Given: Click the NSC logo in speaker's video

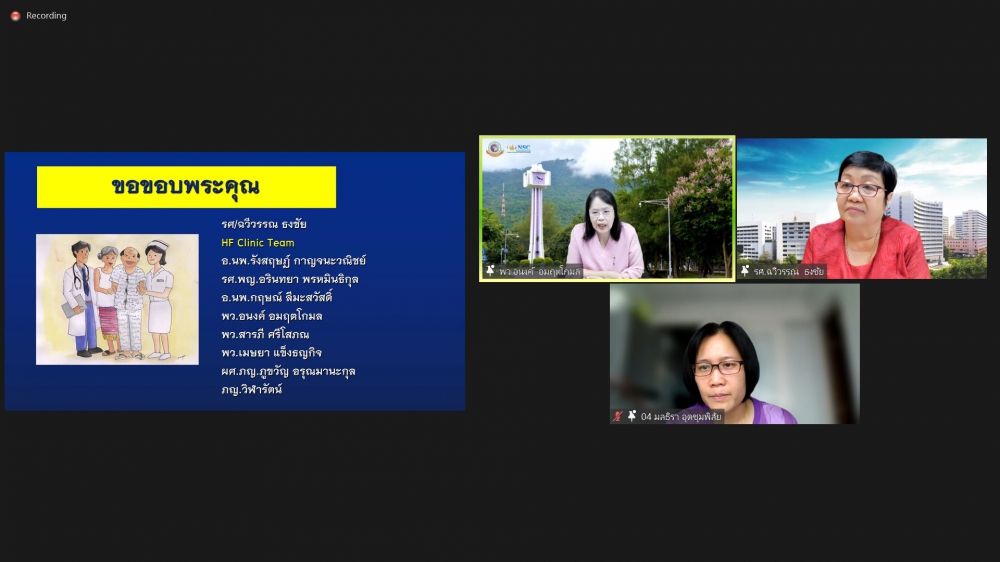Looking at the screenshot, I should pos(519,148).
